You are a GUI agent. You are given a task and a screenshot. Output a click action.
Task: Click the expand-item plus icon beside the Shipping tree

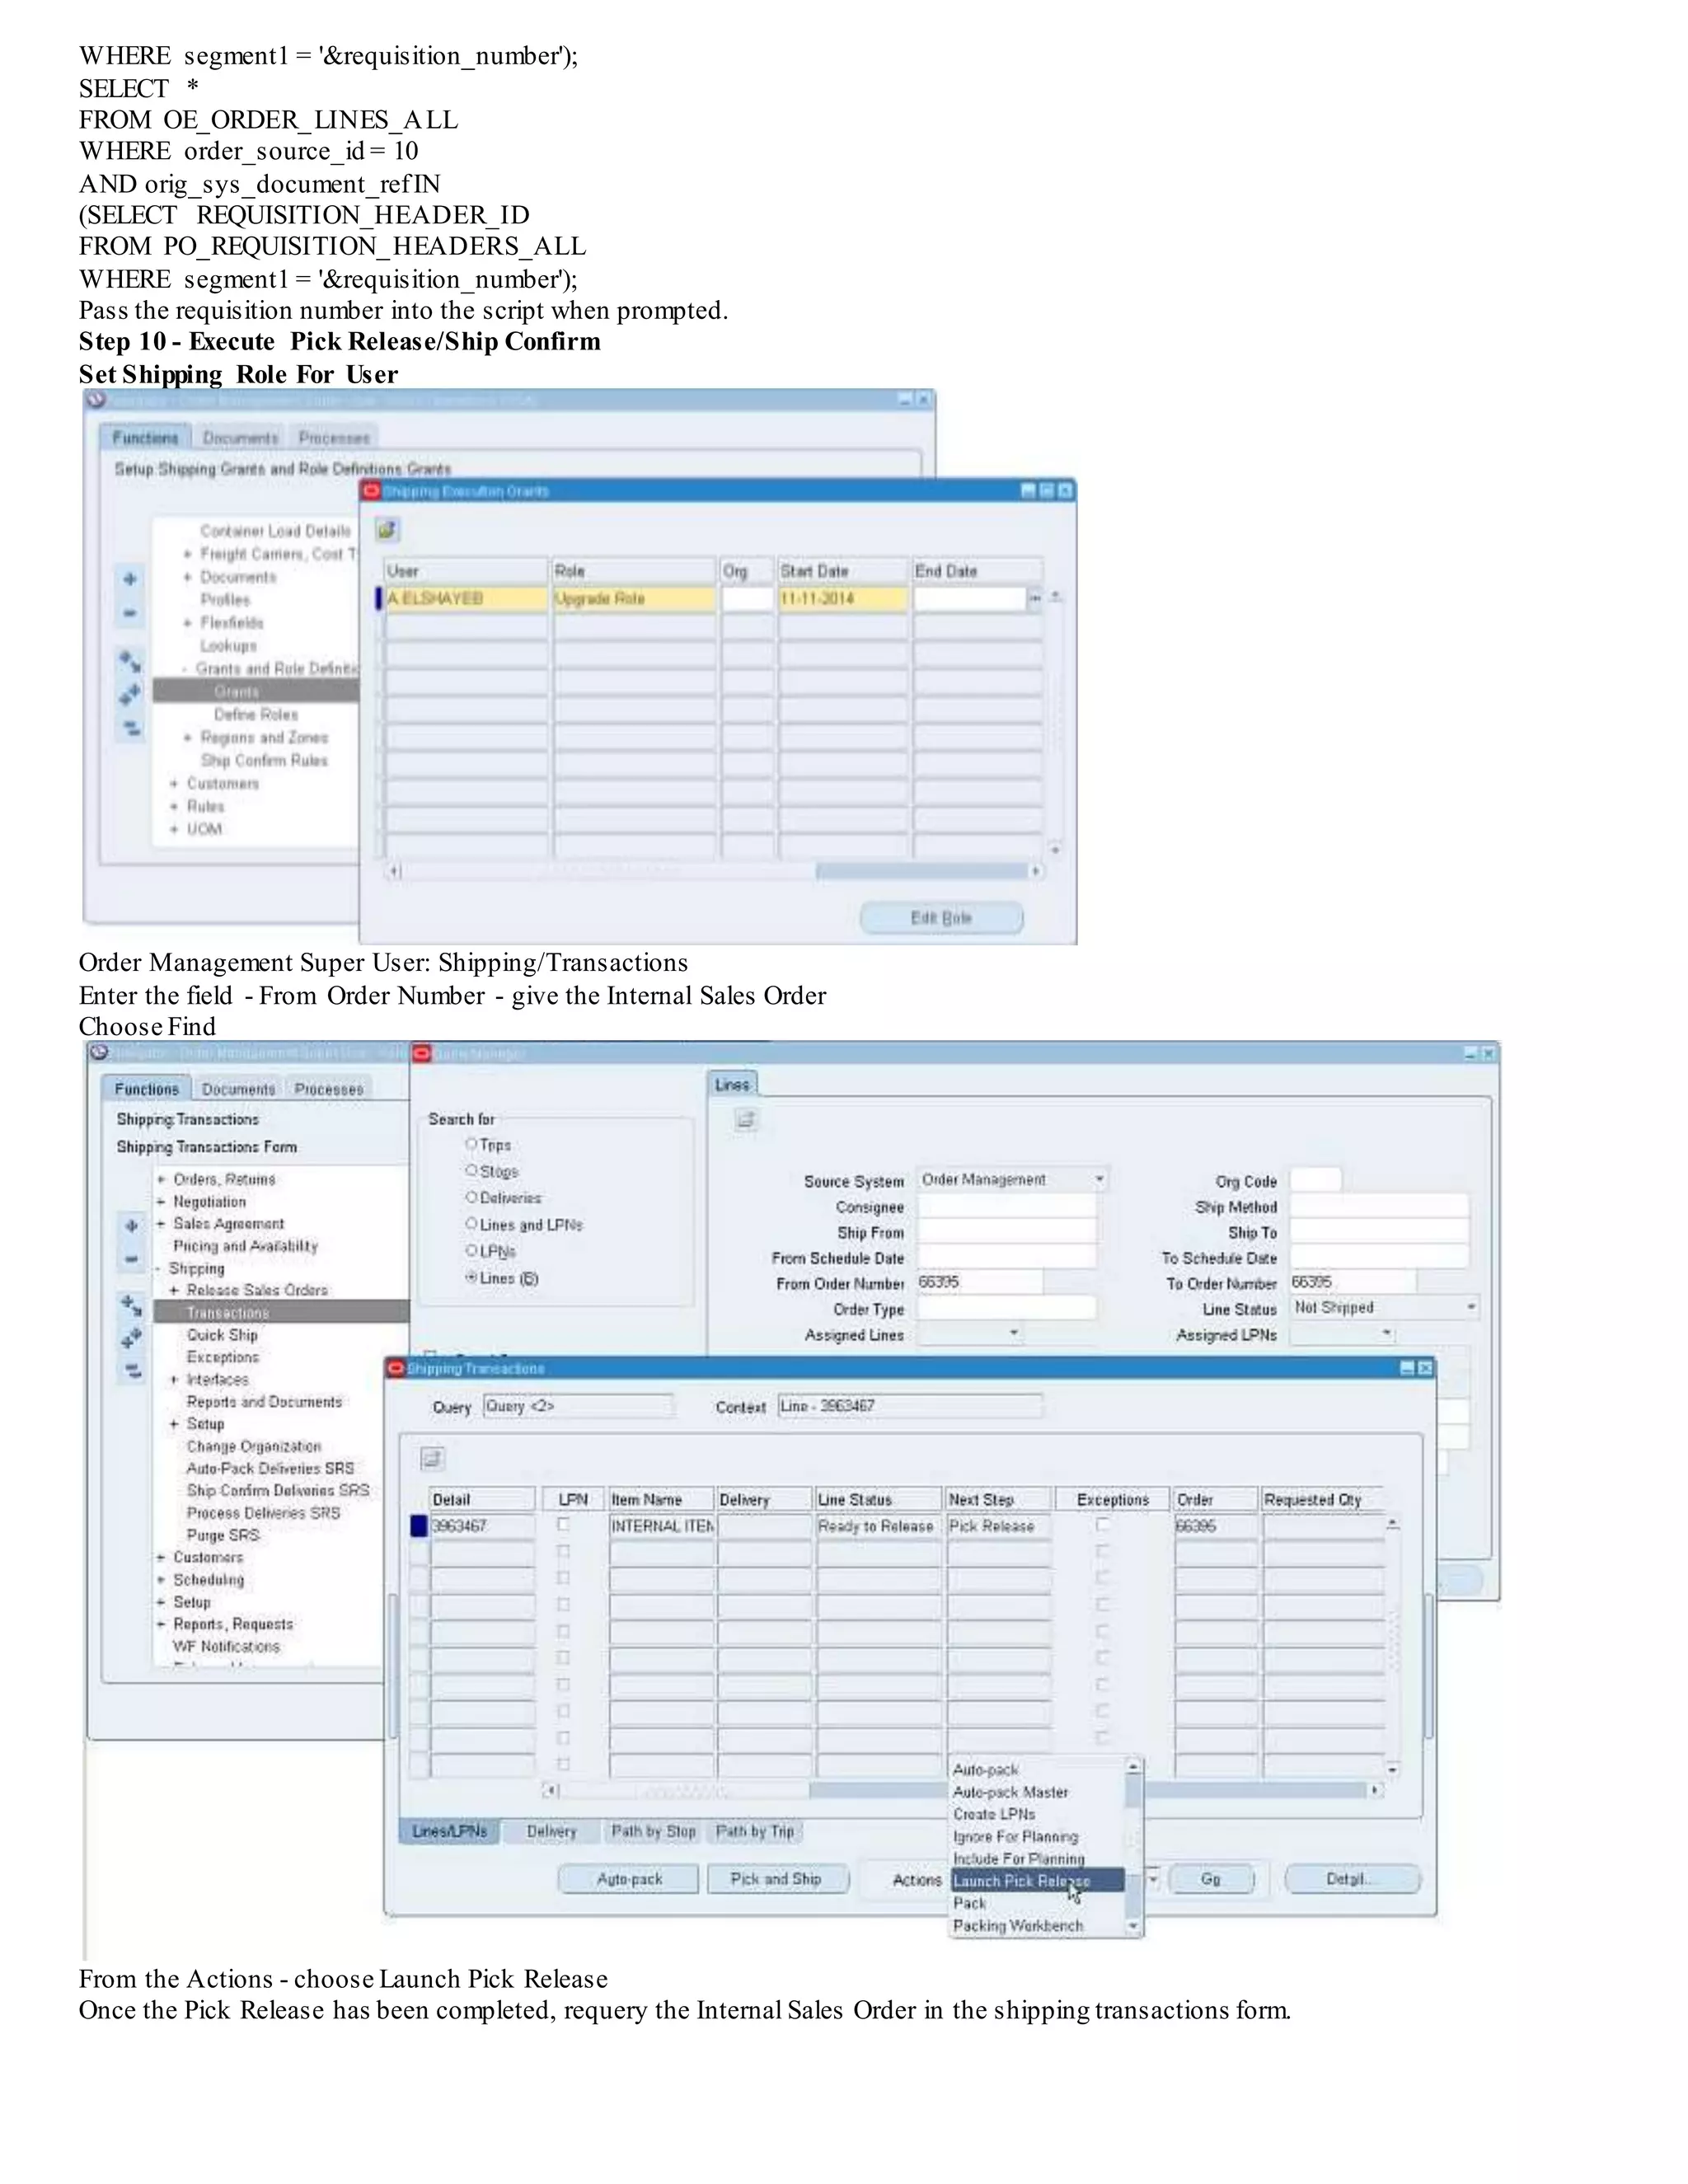[131, 1225]
